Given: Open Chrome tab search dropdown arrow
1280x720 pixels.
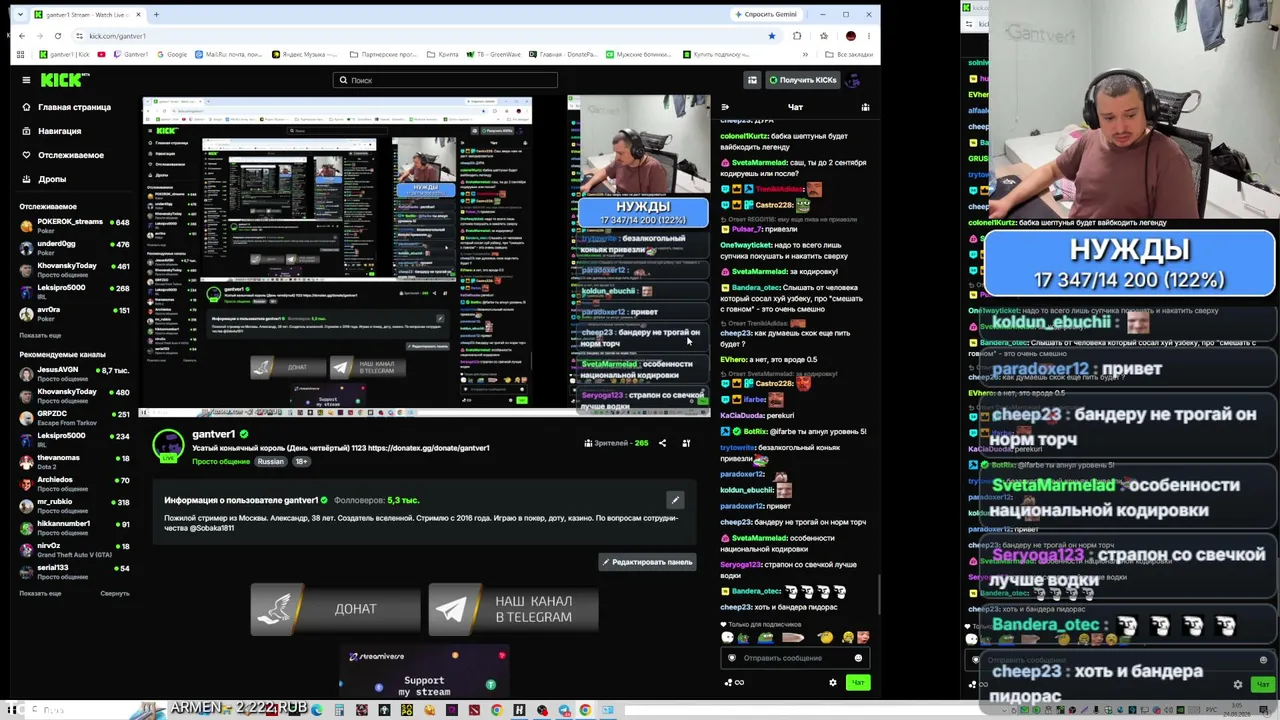Looking at the screenshot, I should [22, 14].
